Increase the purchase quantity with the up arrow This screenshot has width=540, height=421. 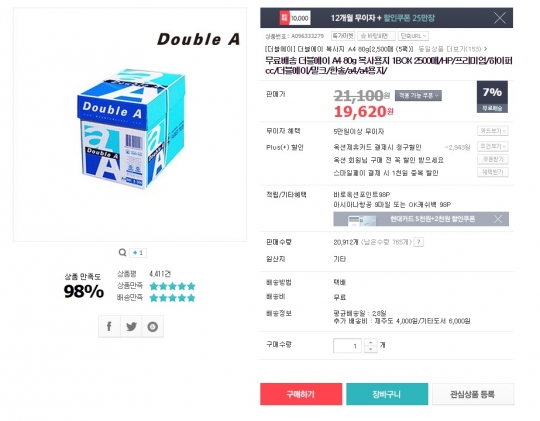[371, 342]
